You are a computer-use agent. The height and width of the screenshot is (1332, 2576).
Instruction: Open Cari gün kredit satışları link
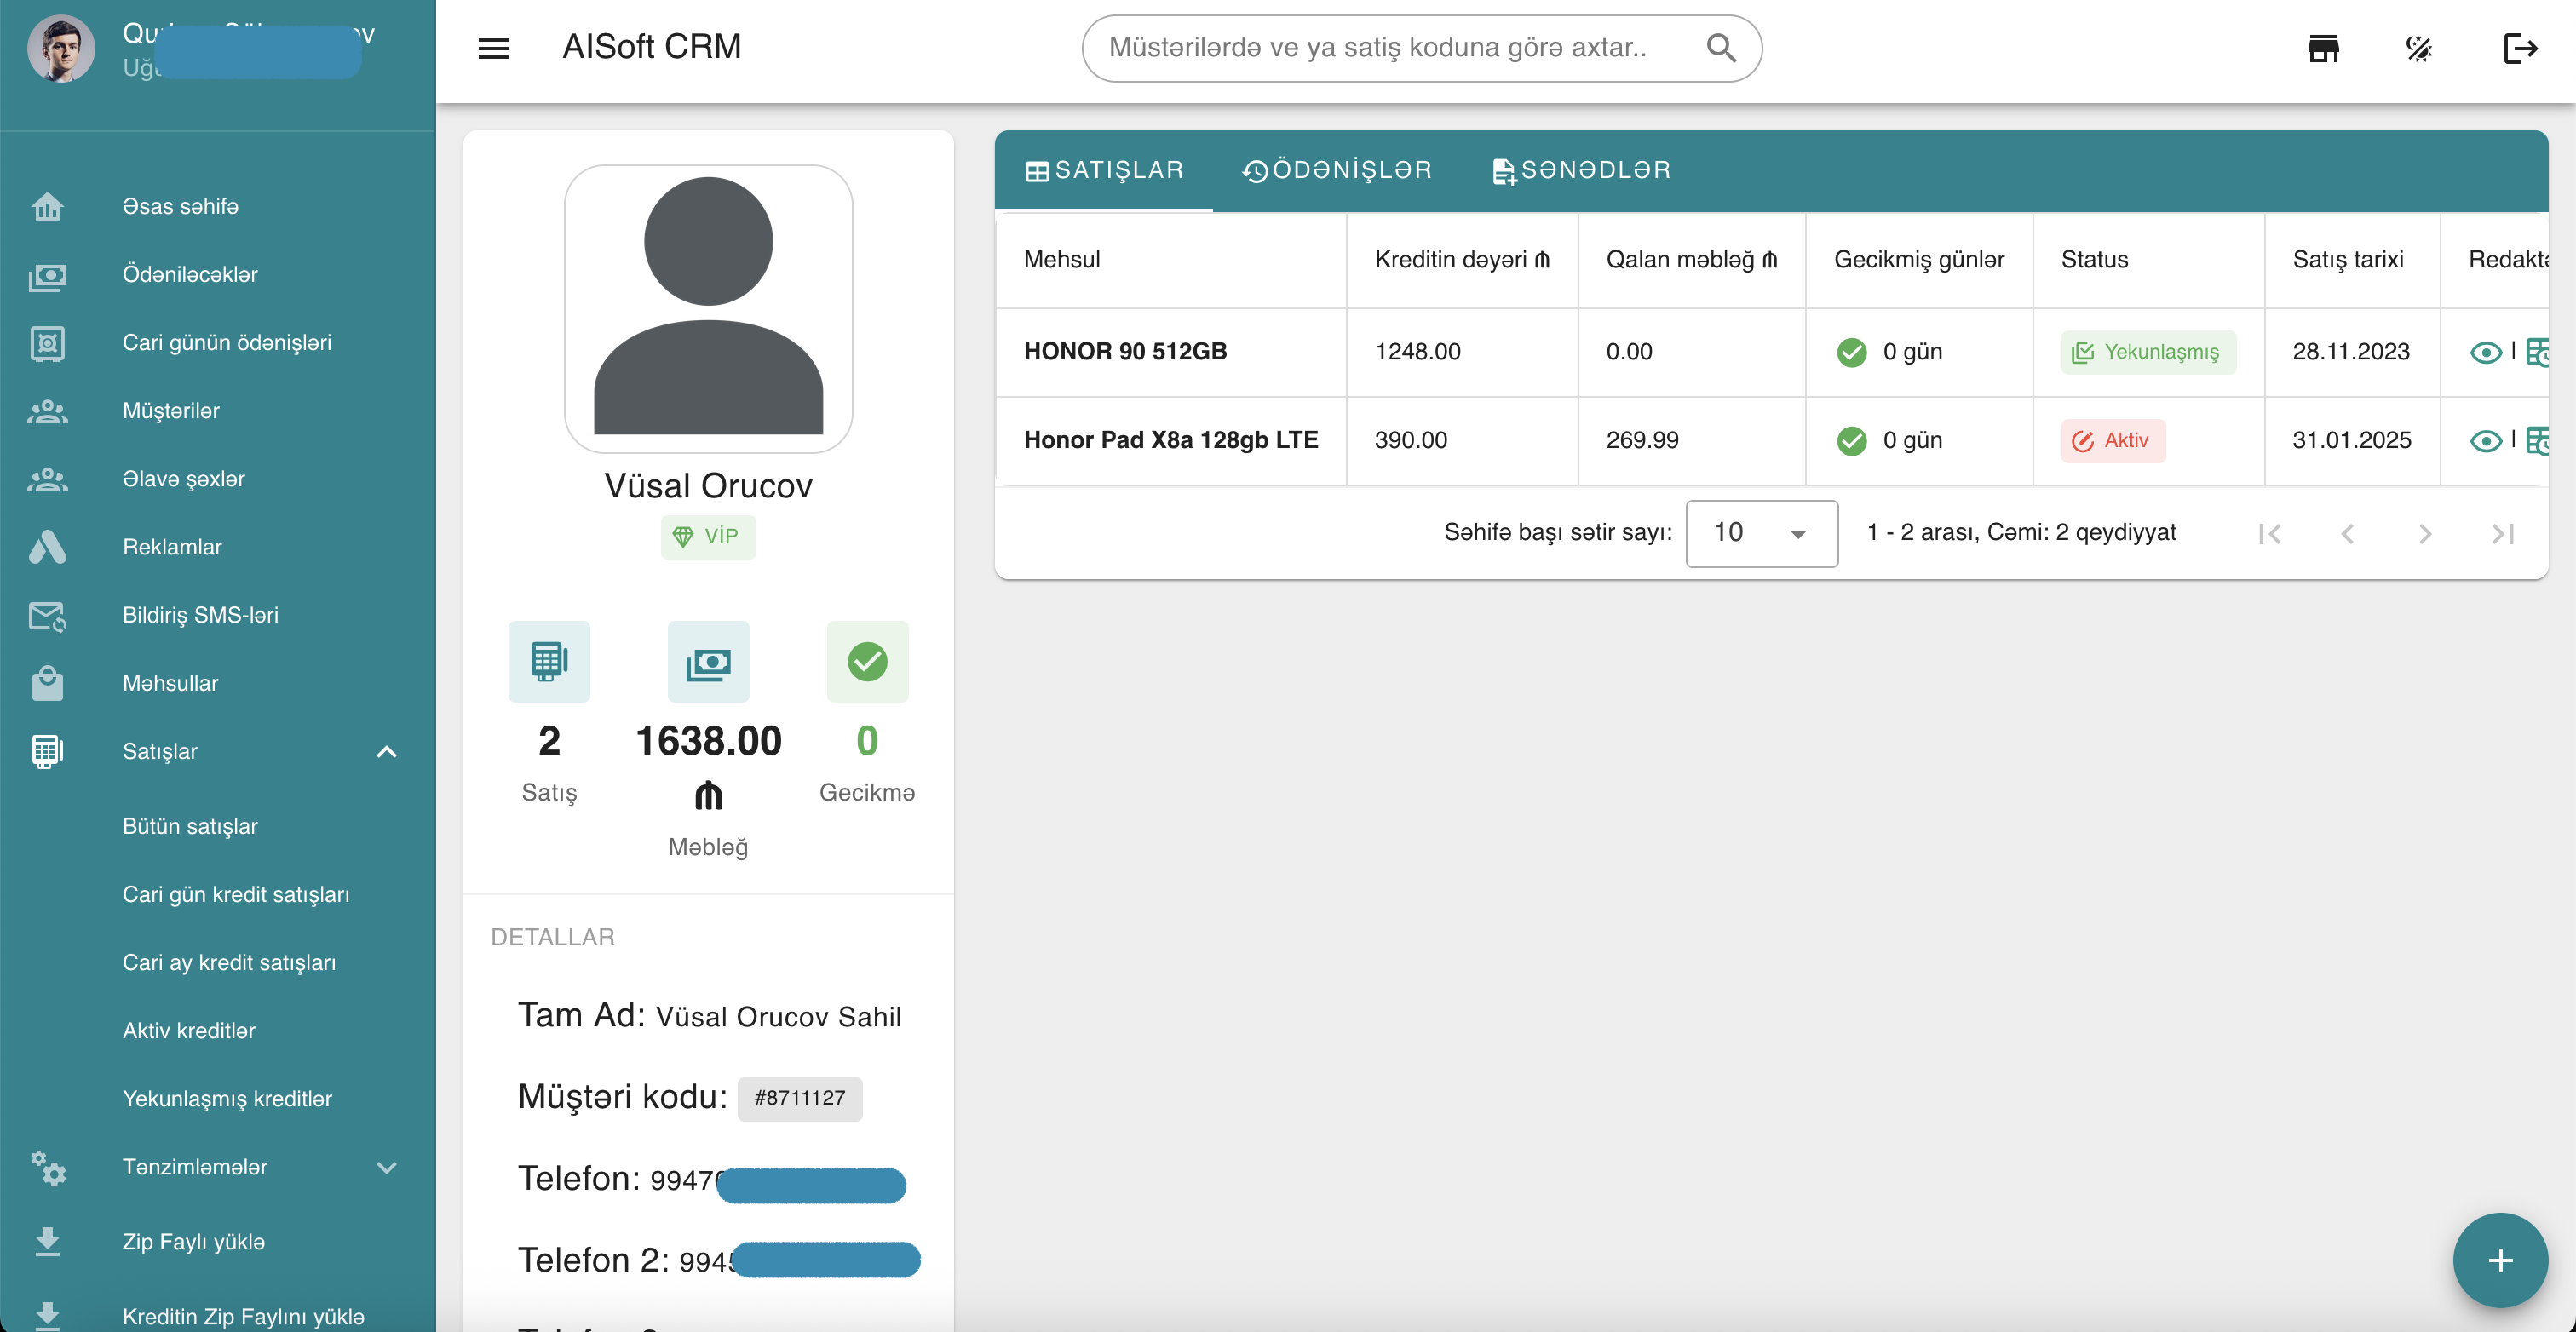(236, 894)
